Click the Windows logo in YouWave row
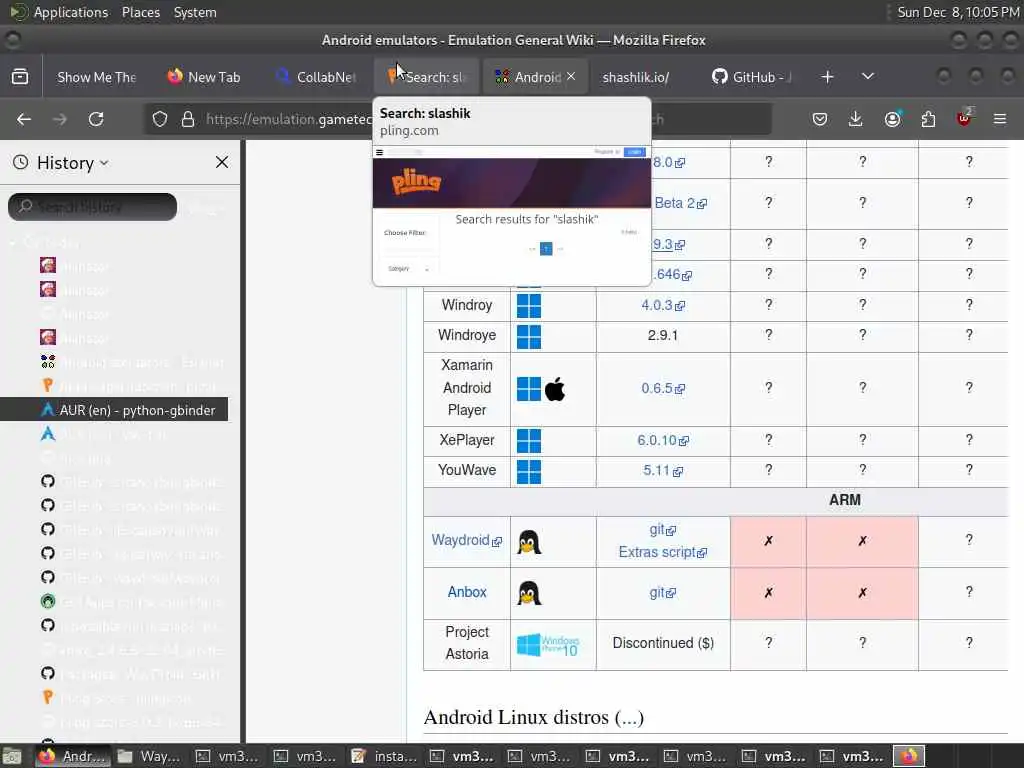Viewport: 1024px width, 768px height. [529, 472]
